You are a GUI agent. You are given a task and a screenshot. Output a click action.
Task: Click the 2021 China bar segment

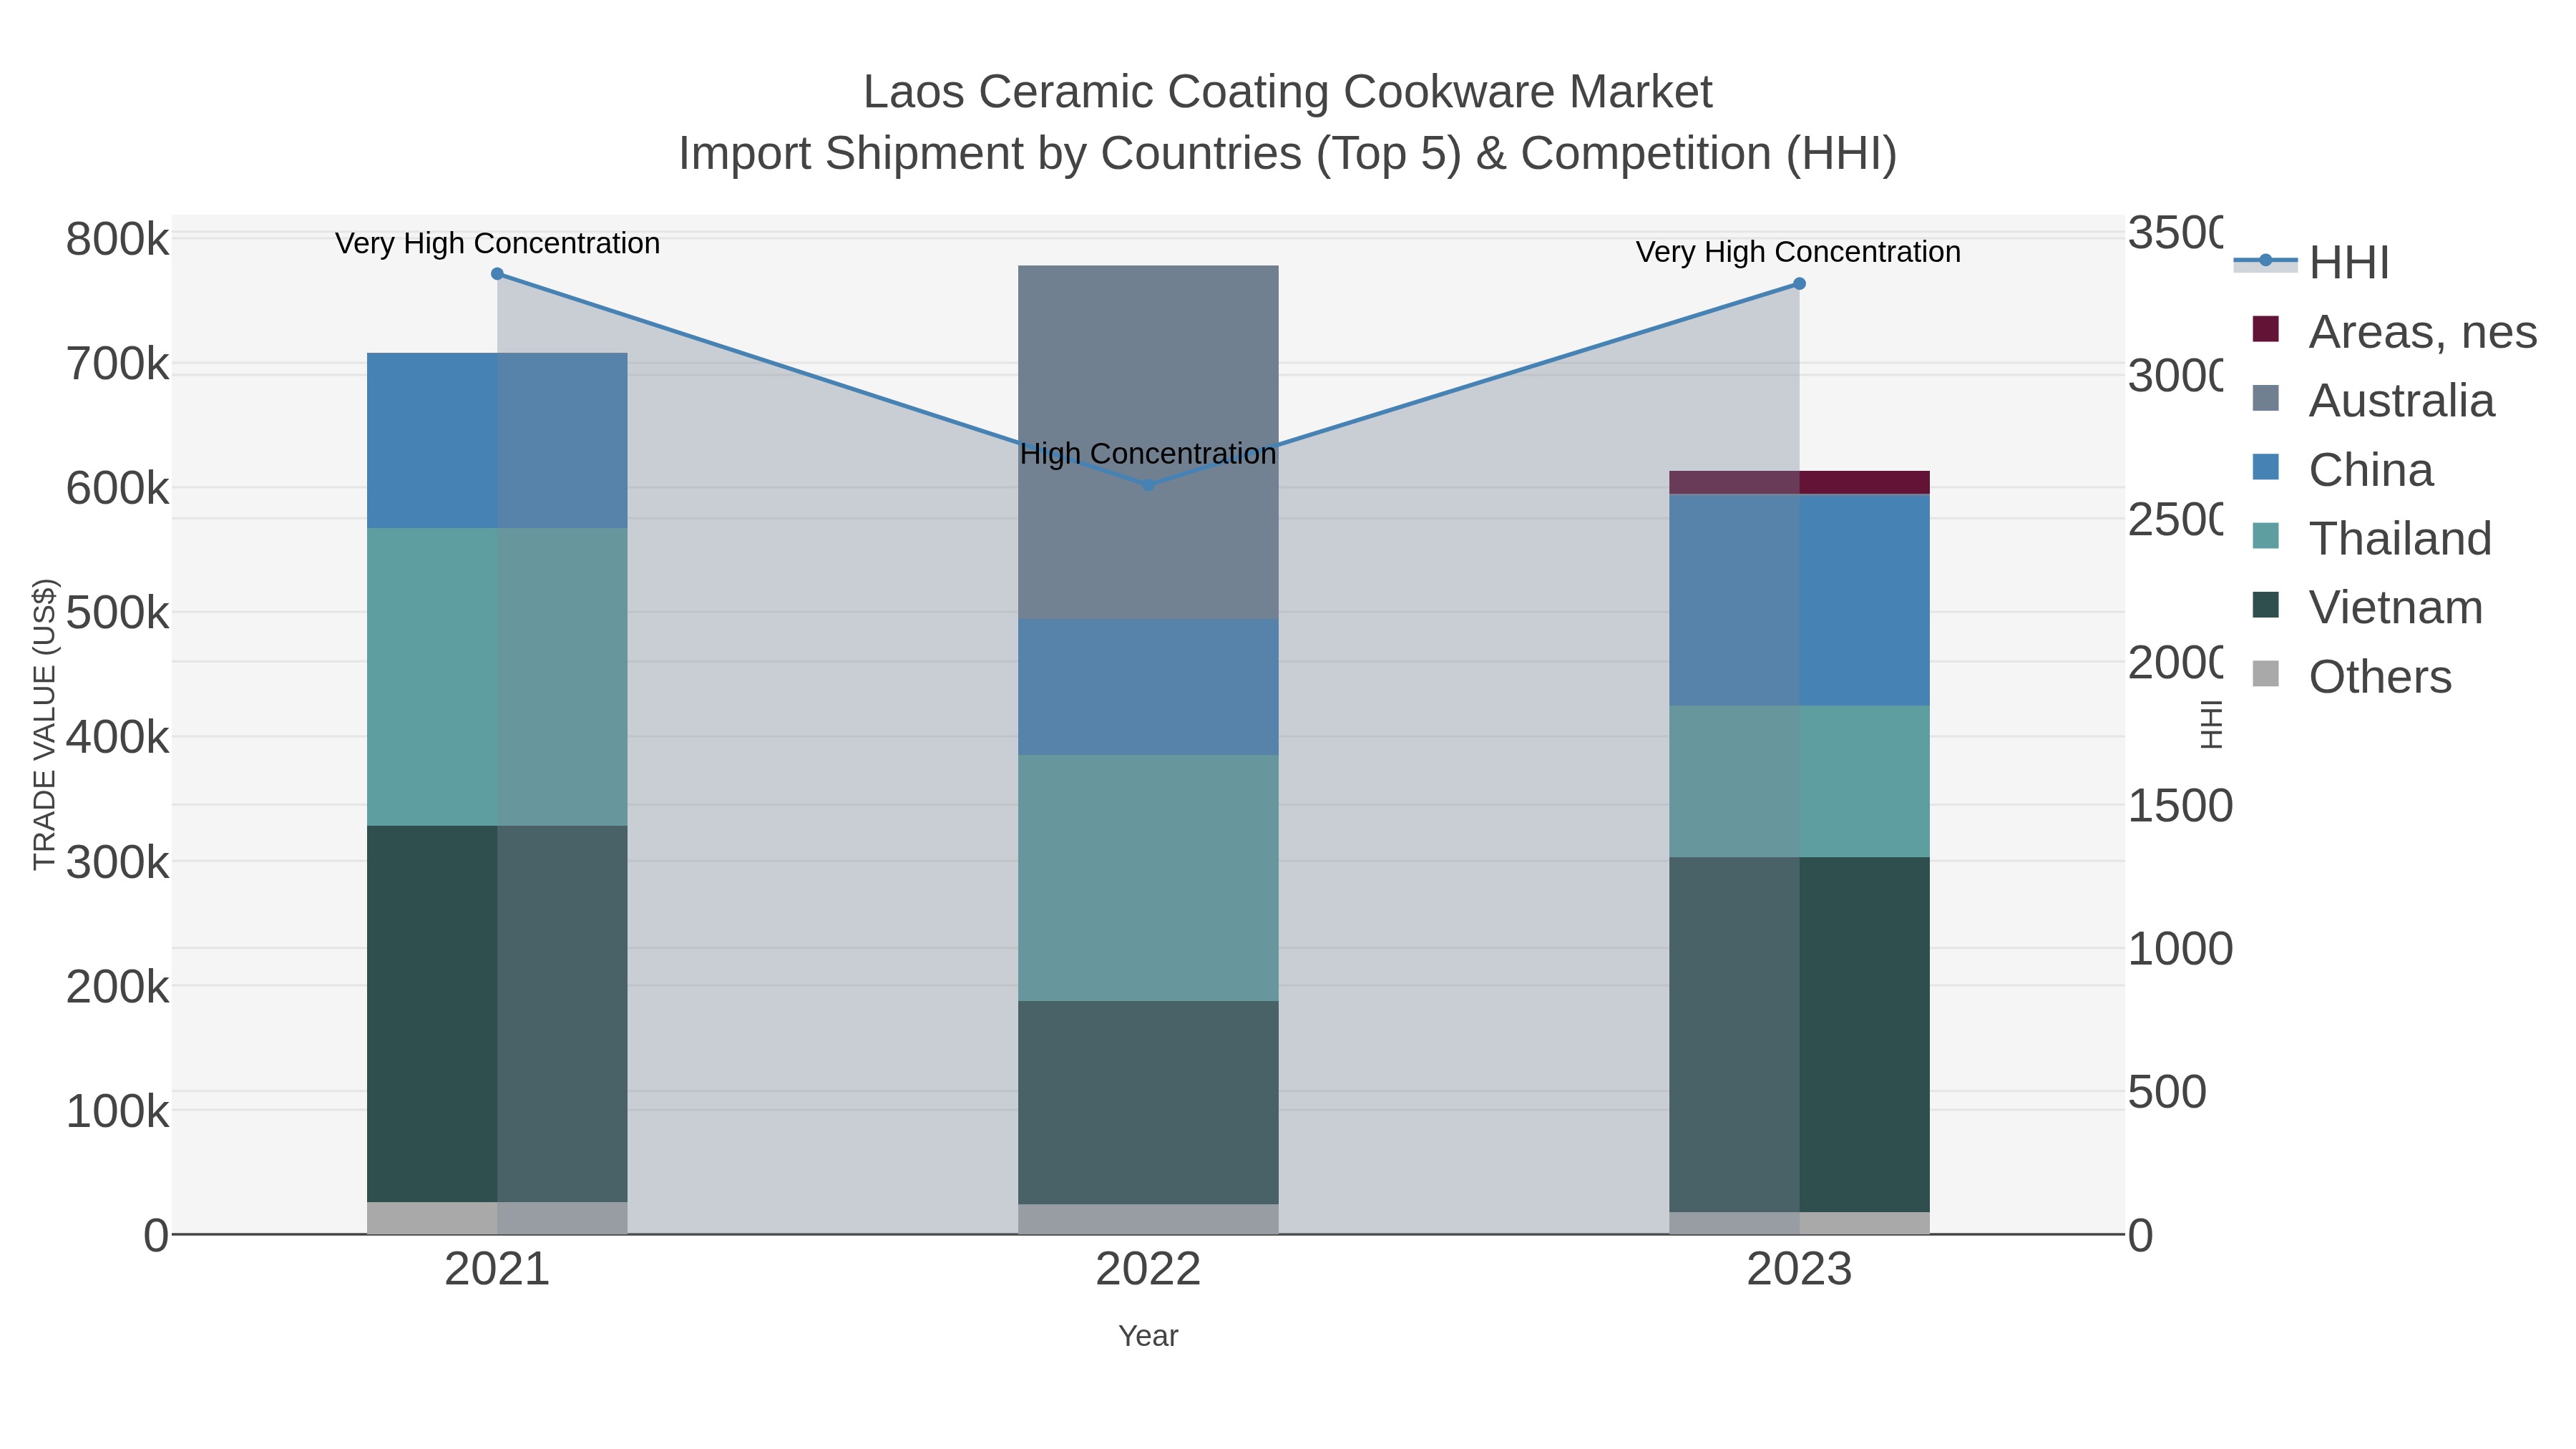pyautogui.click(x=497, y=441)
